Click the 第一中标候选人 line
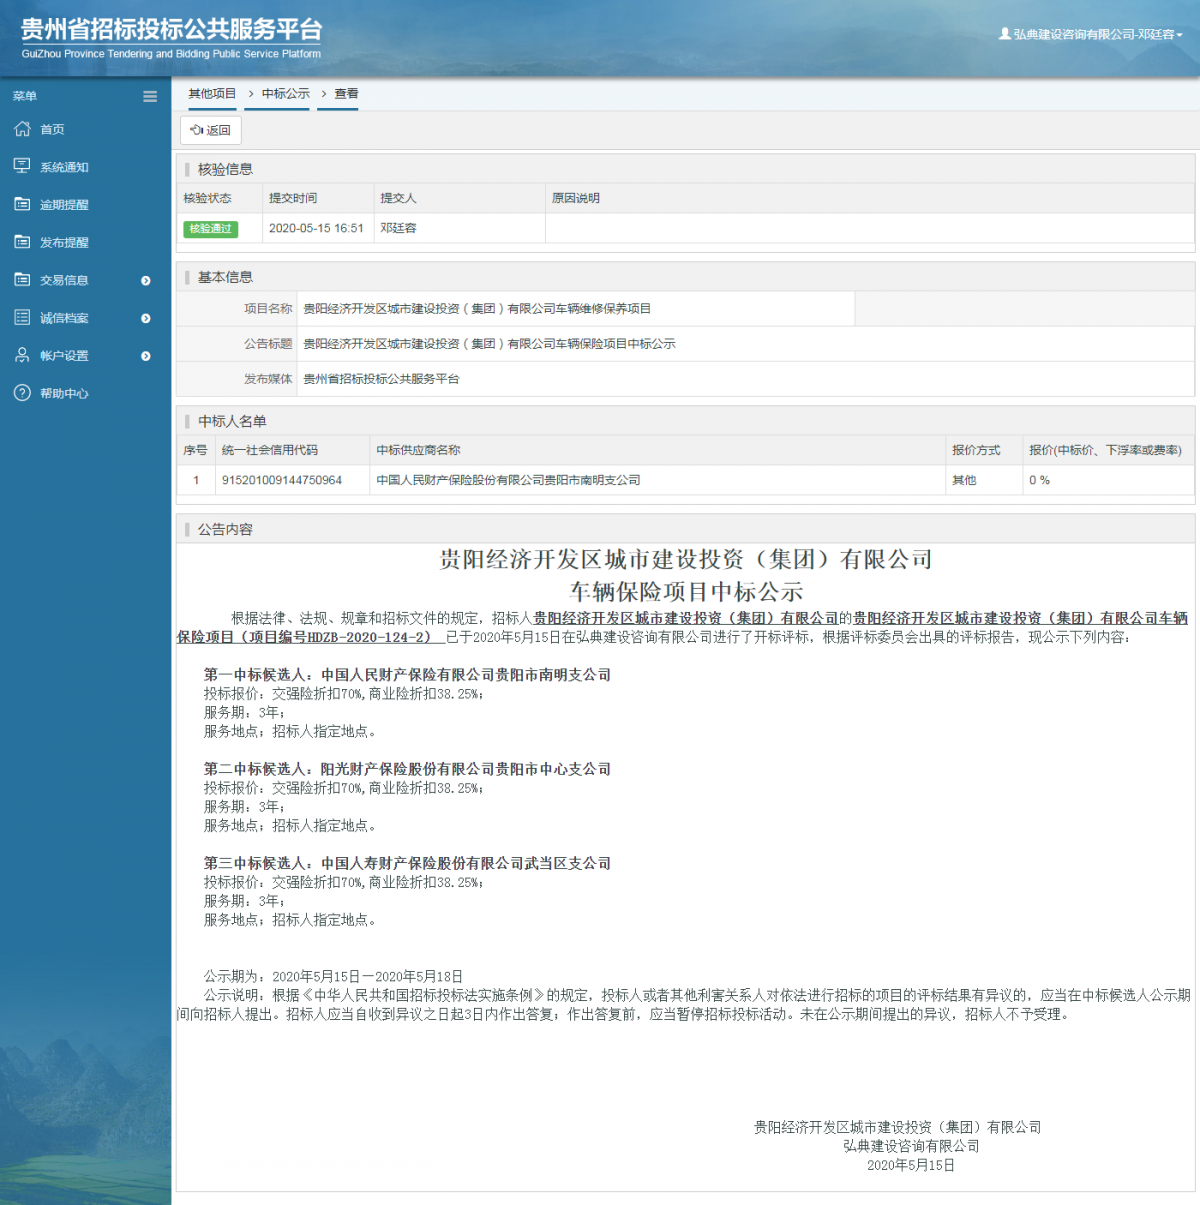The width and height of the screenshot is (1200, 1205). pos(407,675)
